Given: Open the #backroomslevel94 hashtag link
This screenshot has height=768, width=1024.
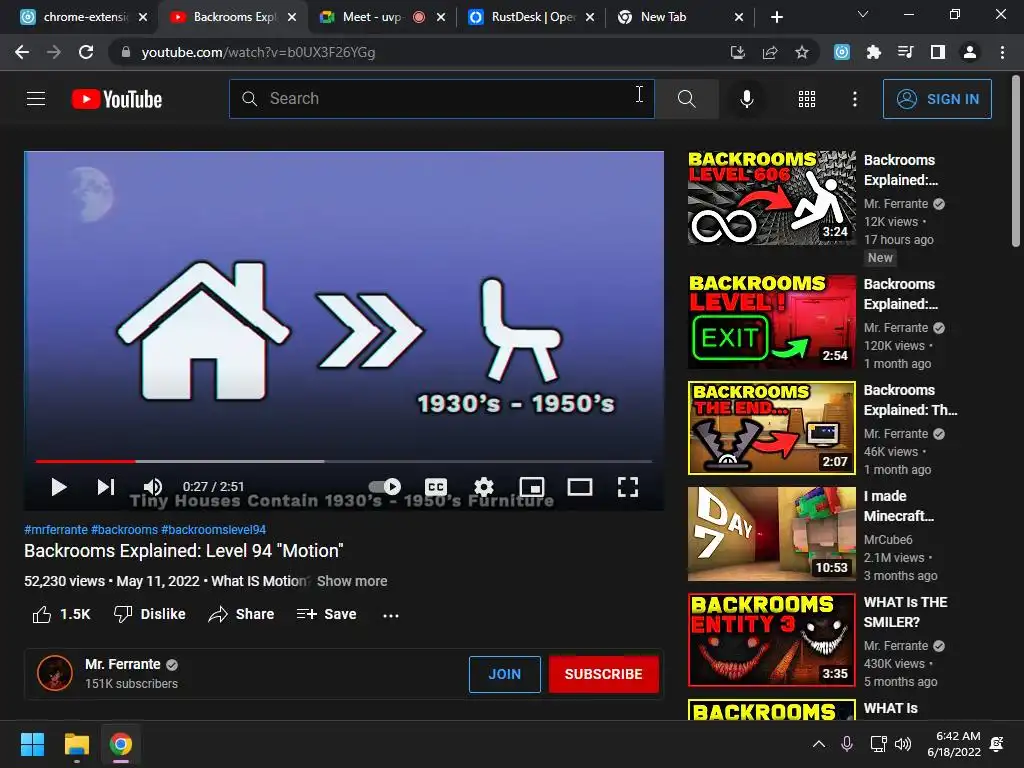Looking at the screenshot, I should (x=214, y=530).
